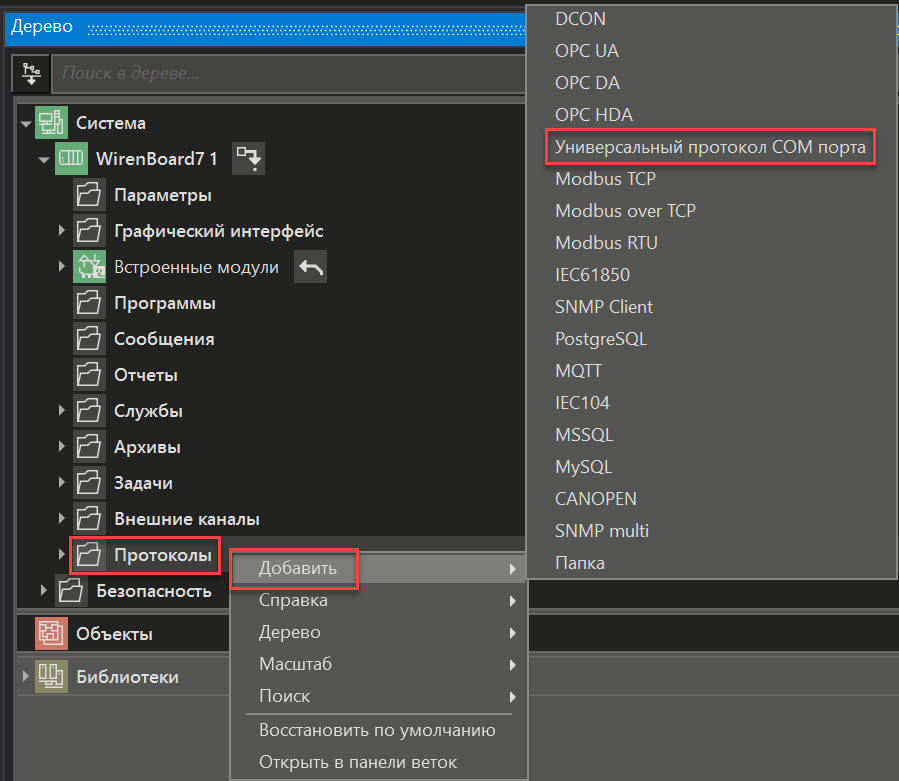The image size is (899, 781).
Task: Click the Отчеты folder icon
Action: click(89, 374)
